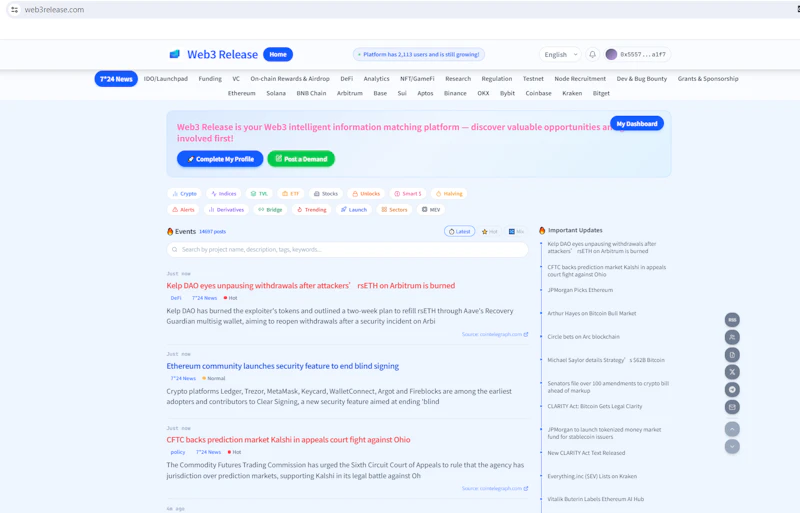The image size is (800, 513).
Task: Open cointelegraph source link under CFTC article
Action: [x=495, y=488]
